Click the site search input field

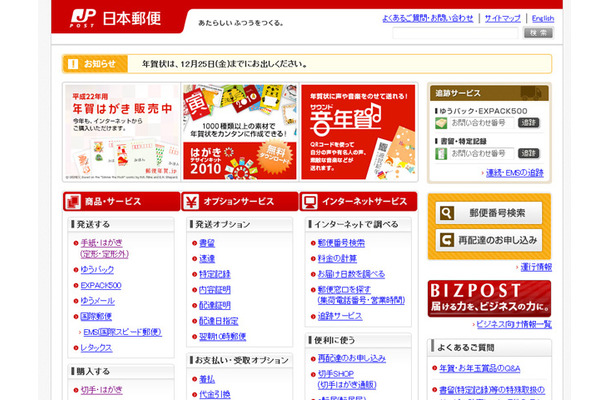point(455,33)
